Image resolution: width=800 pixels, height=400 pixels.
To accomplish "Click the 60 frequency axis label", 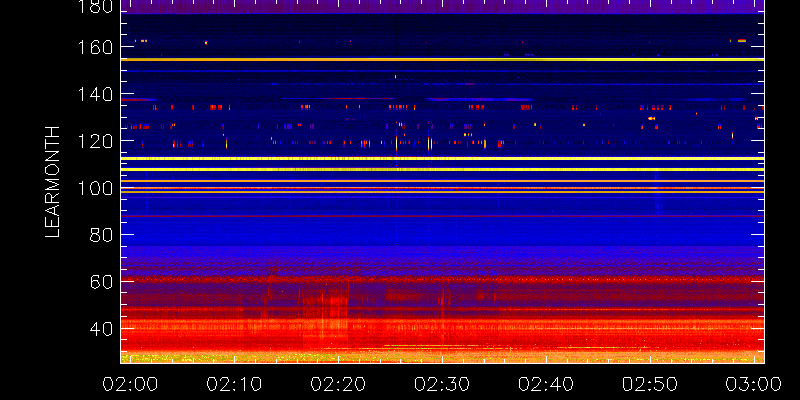I will tap(101, 282).
